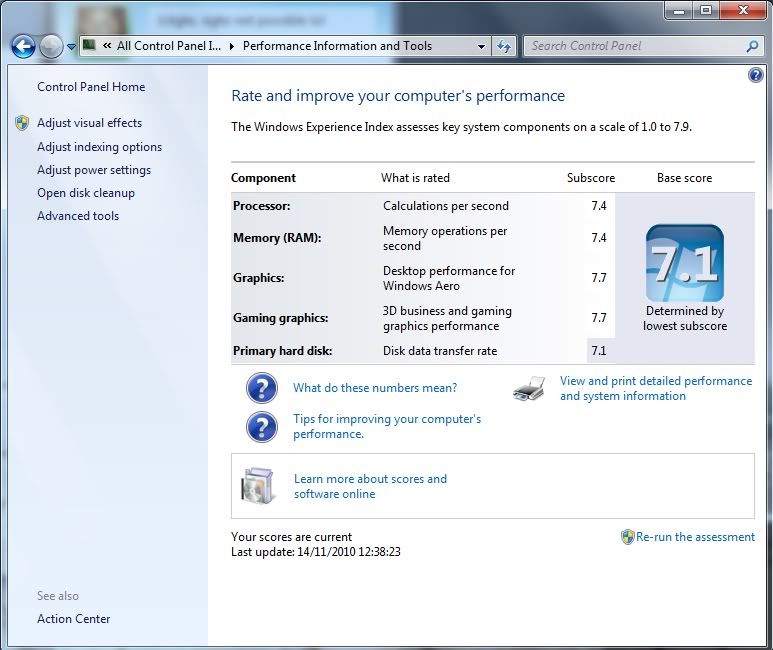
Task: Click 'Last update: 14/11/2010 12:38:23' text
Action: tap(316, 552)
